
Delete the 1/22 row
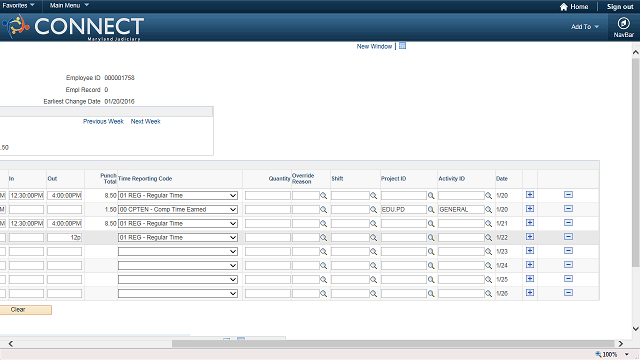[568, 237]
